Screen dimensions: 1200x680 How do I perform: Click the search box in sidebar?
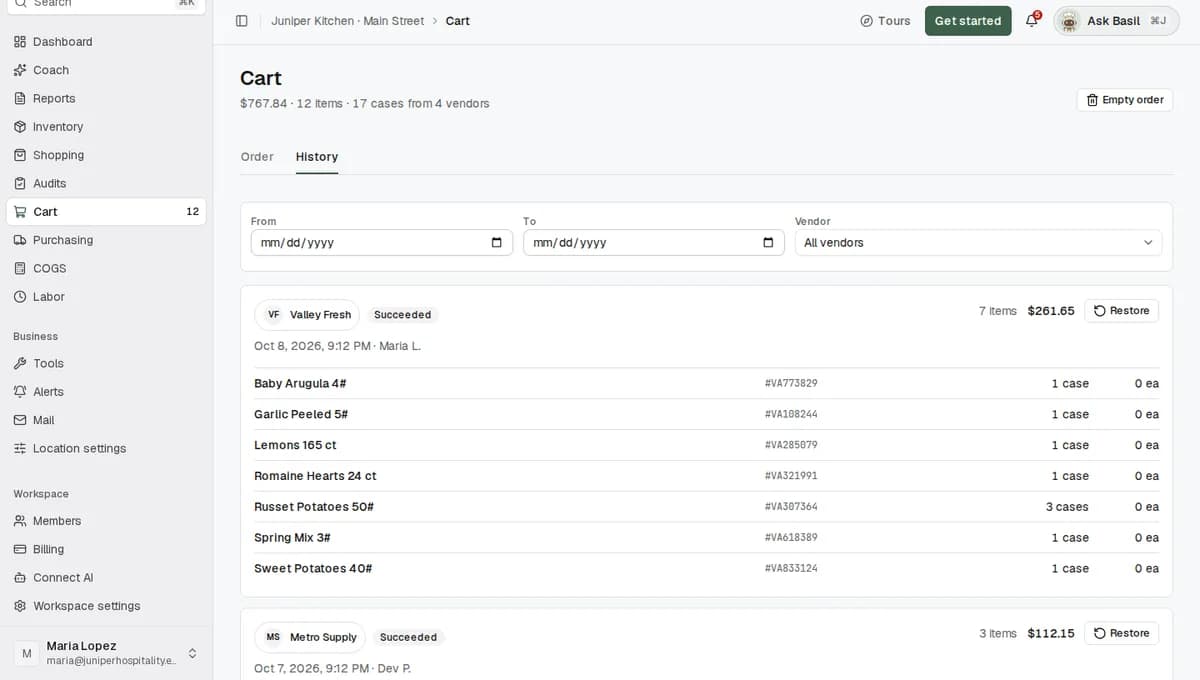pyautogui.click(x=106, y=4)
